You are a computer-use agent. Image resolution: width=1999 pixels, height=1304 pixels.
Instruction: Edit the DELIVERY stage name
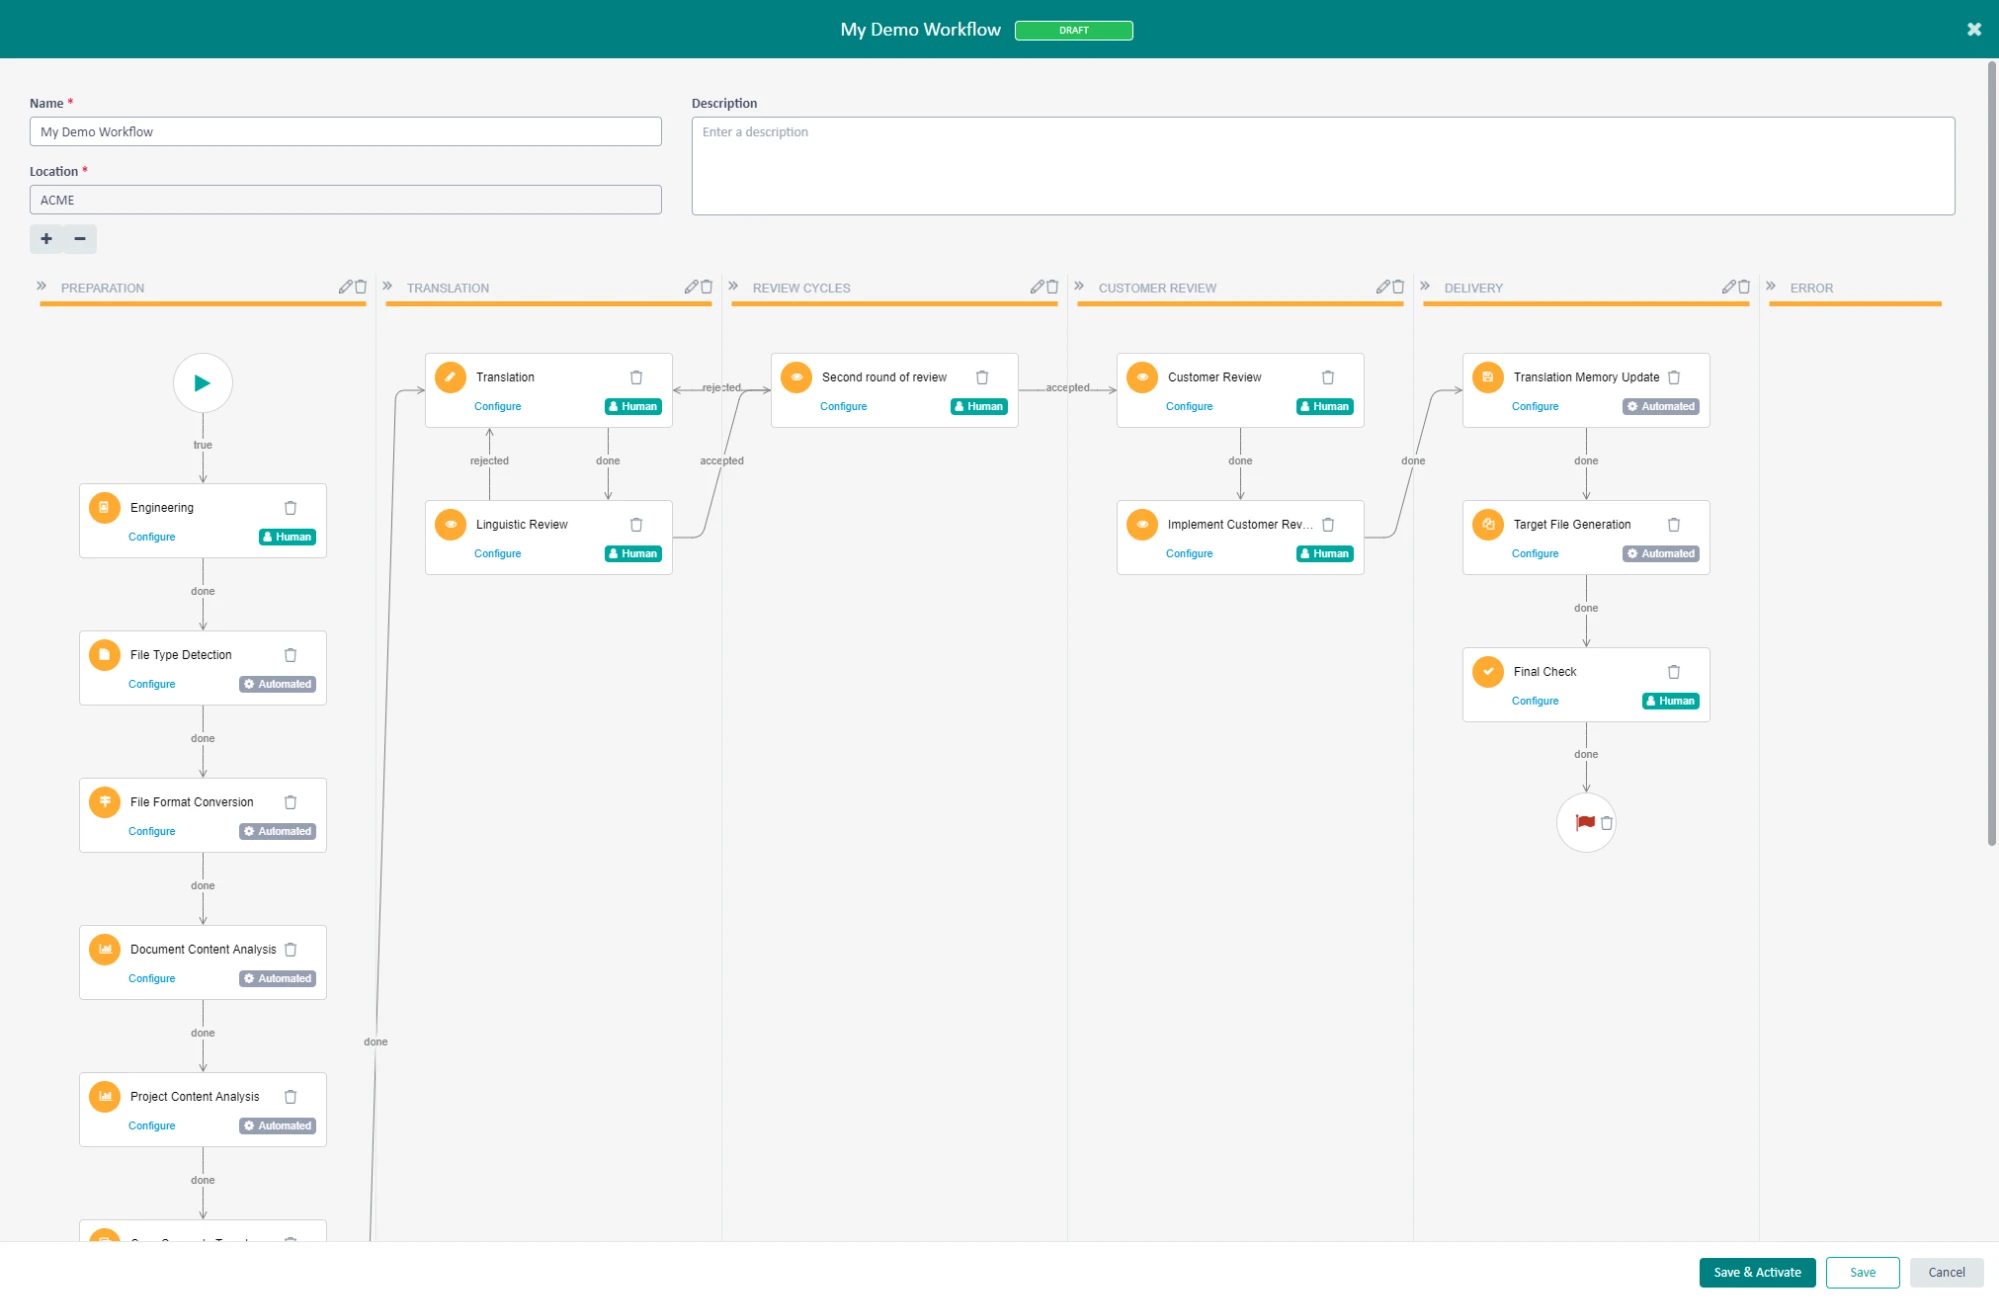pyautogui.click(x=1728, y=287)
